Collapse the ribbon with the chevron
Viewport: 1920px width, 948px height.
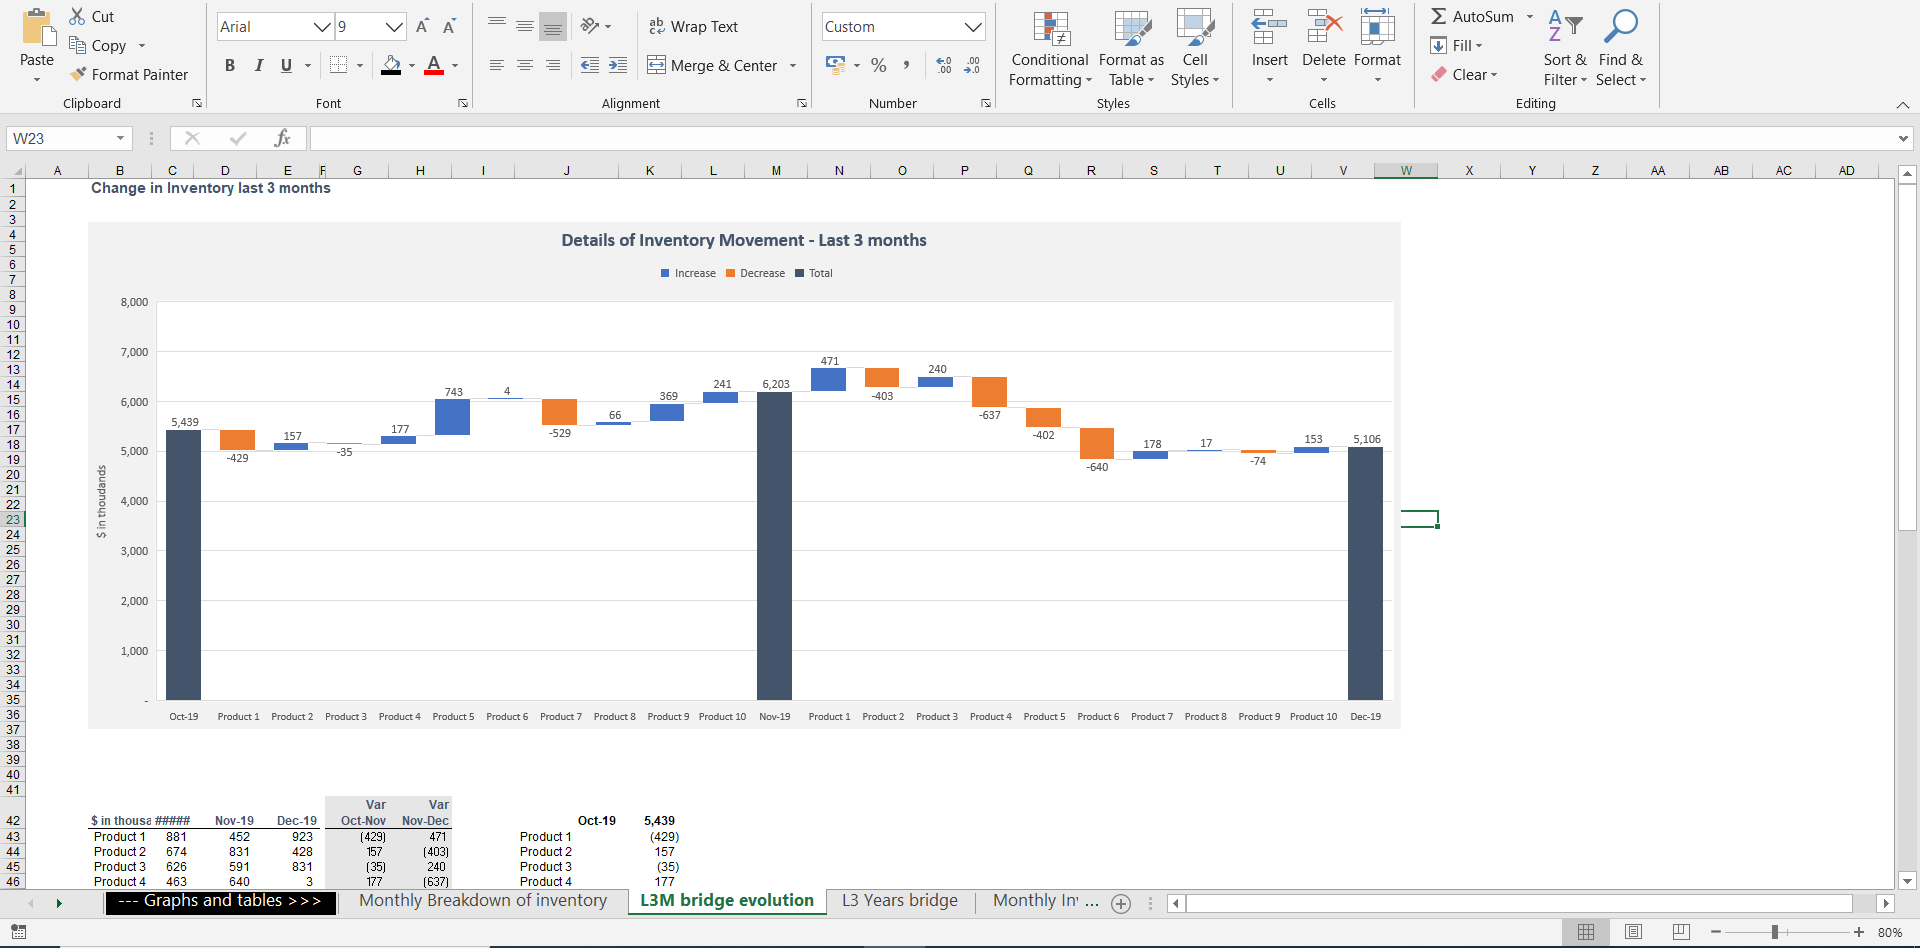[x=1902, y=104]
